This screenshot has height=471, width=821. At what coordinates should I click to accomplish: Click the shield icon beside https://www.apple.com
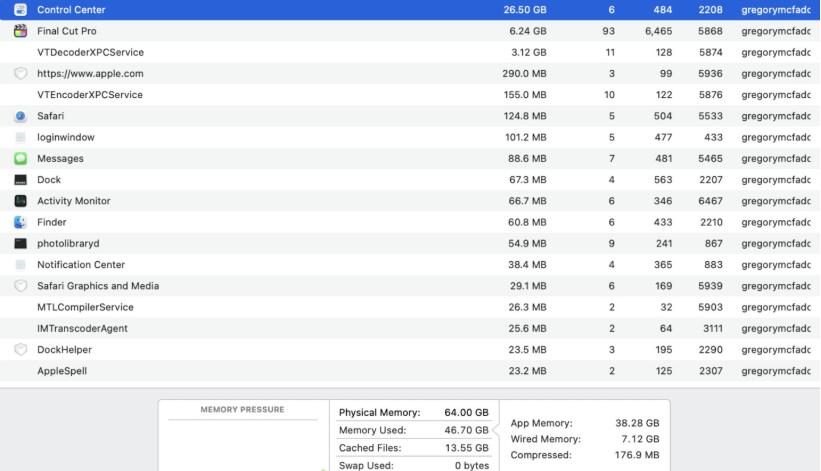[x=20, y=74]
